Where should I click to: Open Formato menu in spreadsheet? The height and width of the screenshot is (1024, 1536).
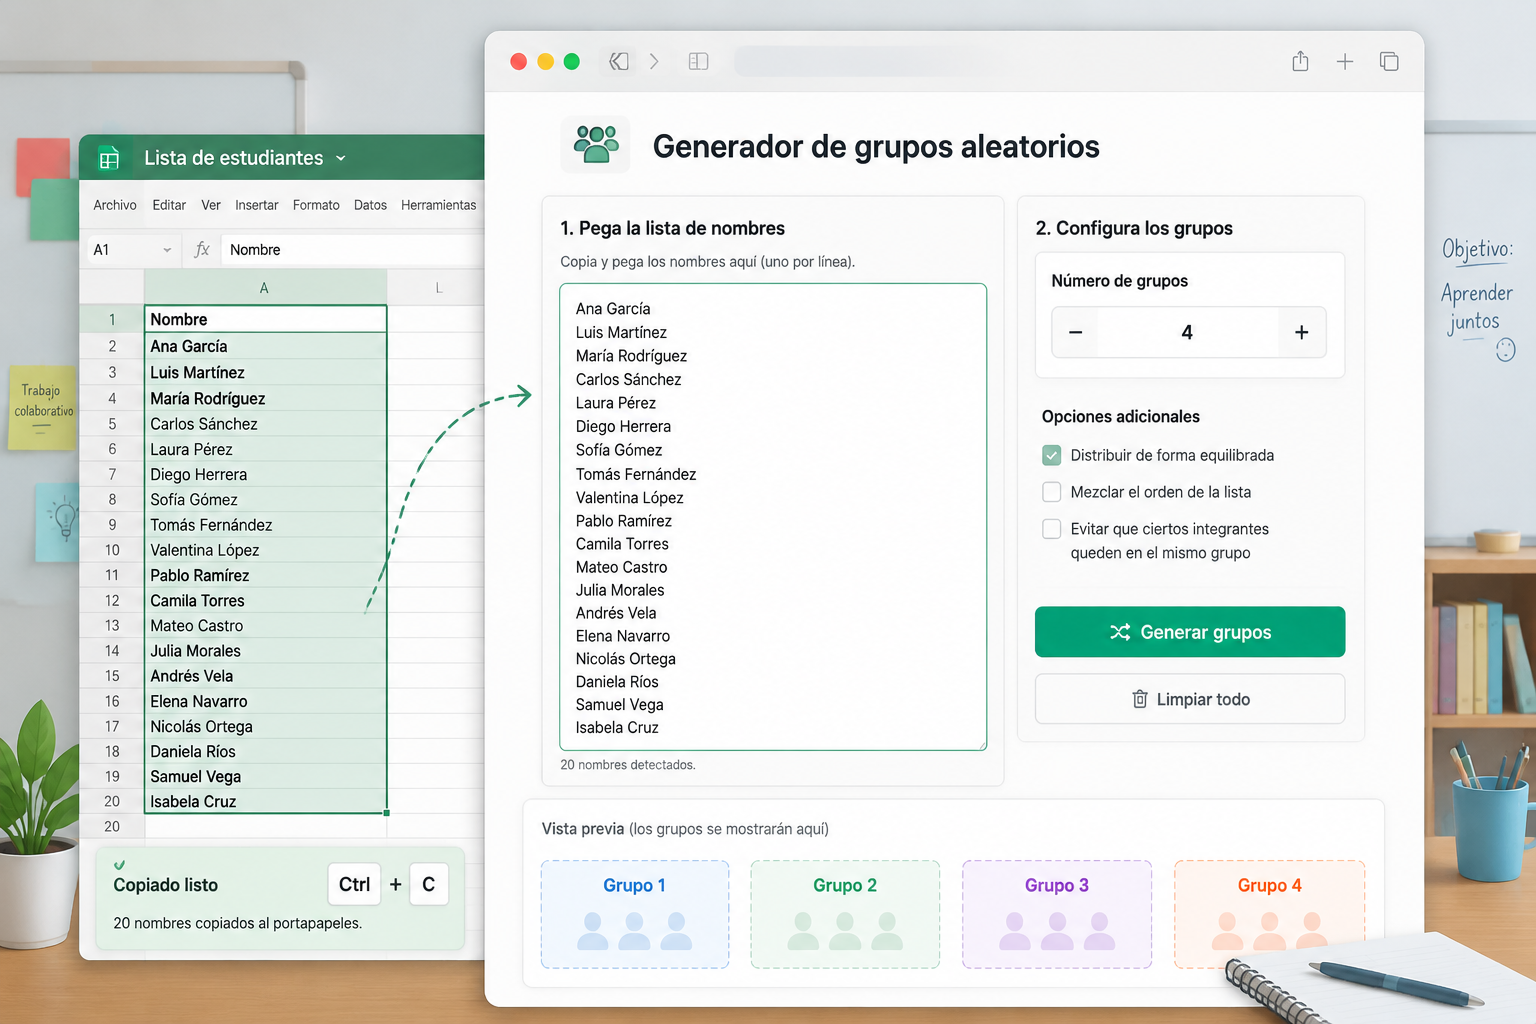(x=316, y=205)
